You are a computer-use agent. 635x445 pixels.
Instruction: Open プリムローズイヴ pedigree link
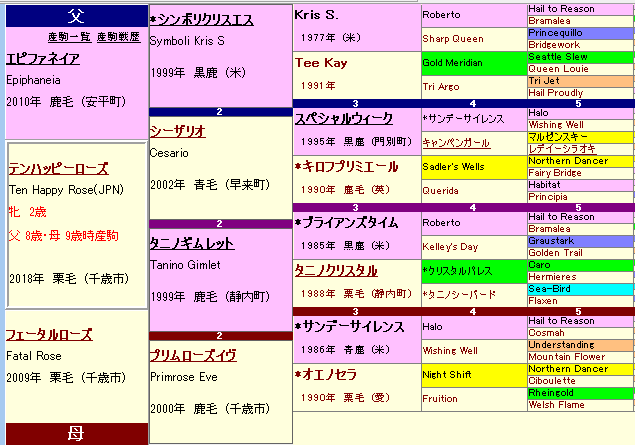tap(193, 356)
